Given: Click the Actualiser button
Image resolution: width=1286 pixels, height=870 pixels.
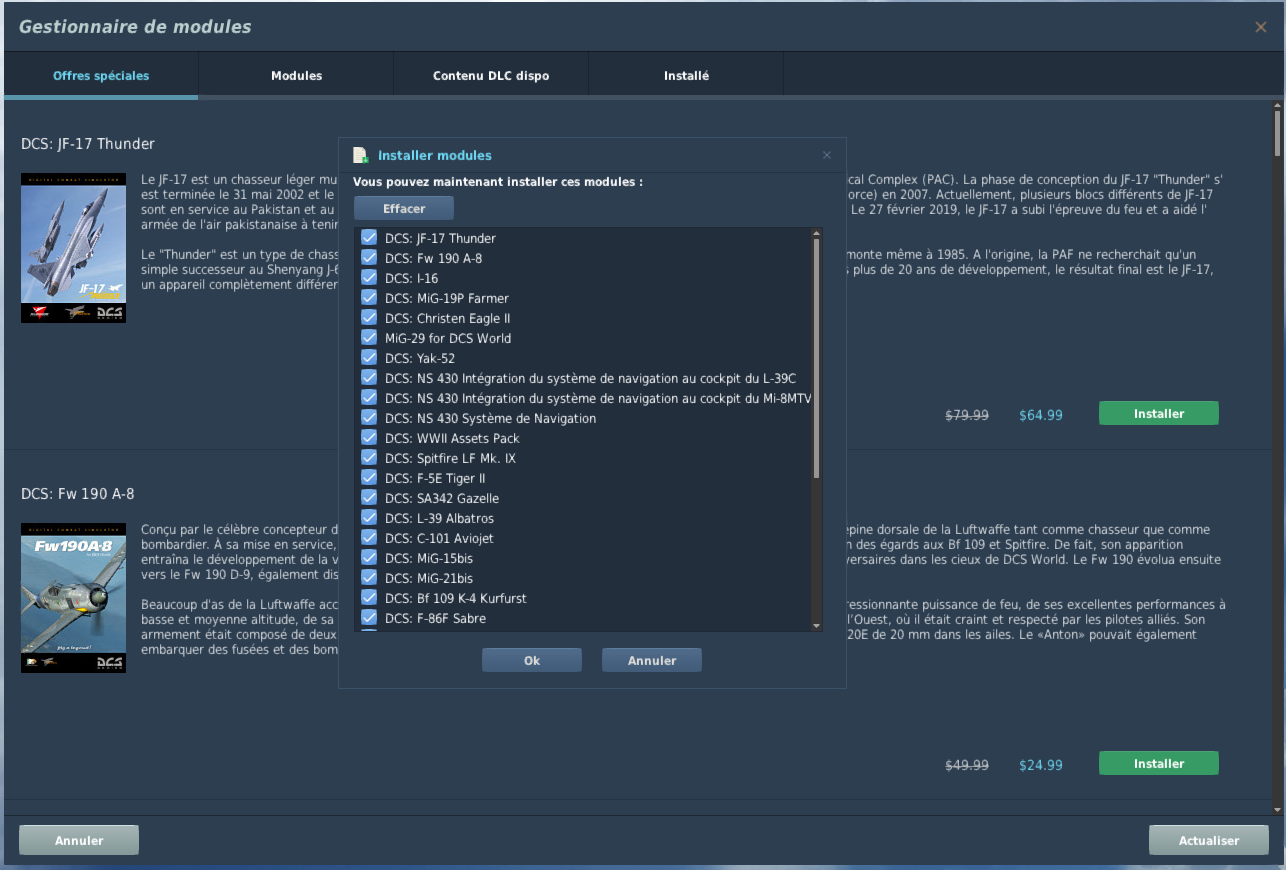Looking at the screenshot, I should tap(1209, 840).
